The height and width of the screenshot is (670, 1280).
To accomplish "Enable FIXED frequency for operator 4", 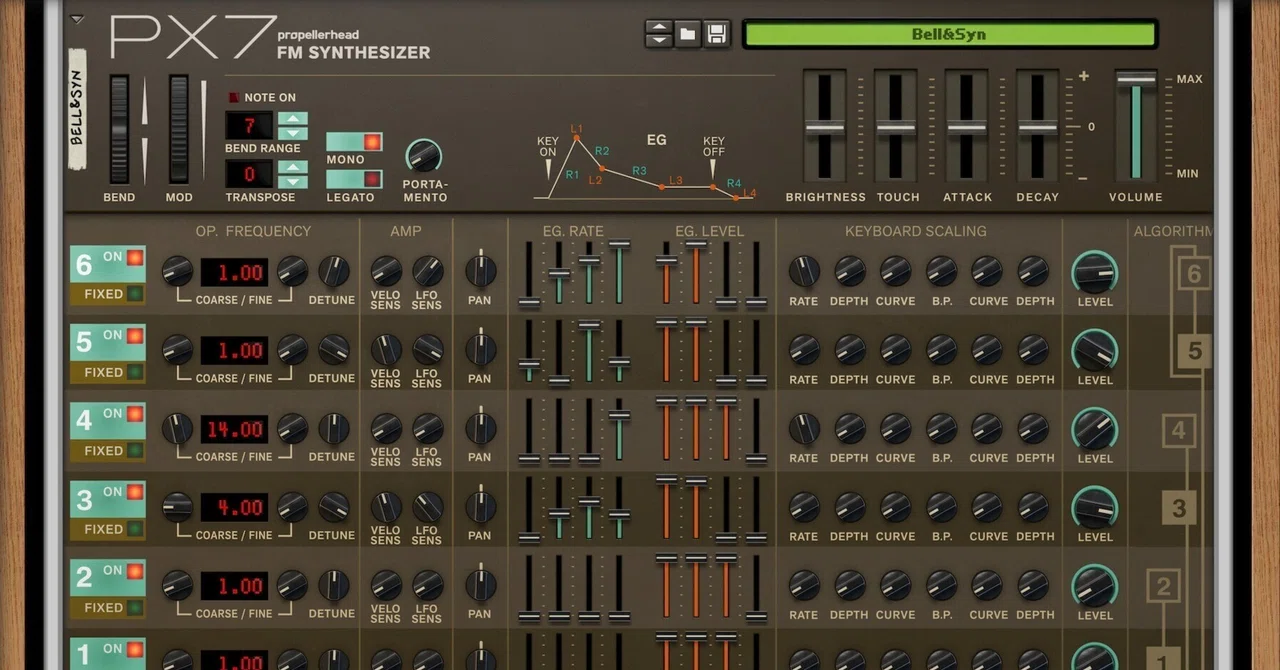I will (x=108, y=451).
